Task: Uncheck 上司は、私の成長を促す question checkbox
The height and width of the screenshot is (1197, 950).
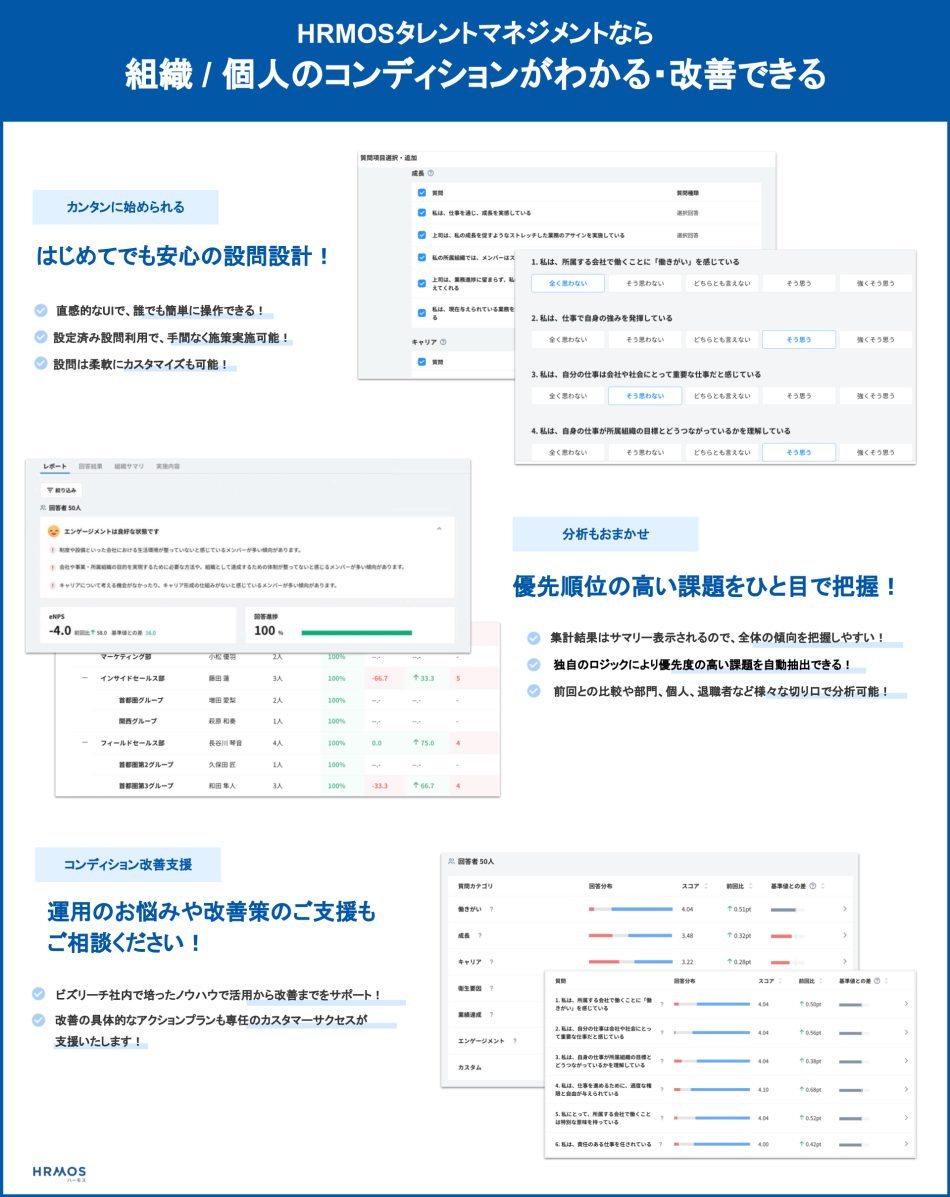Action: tap(422, 235)
